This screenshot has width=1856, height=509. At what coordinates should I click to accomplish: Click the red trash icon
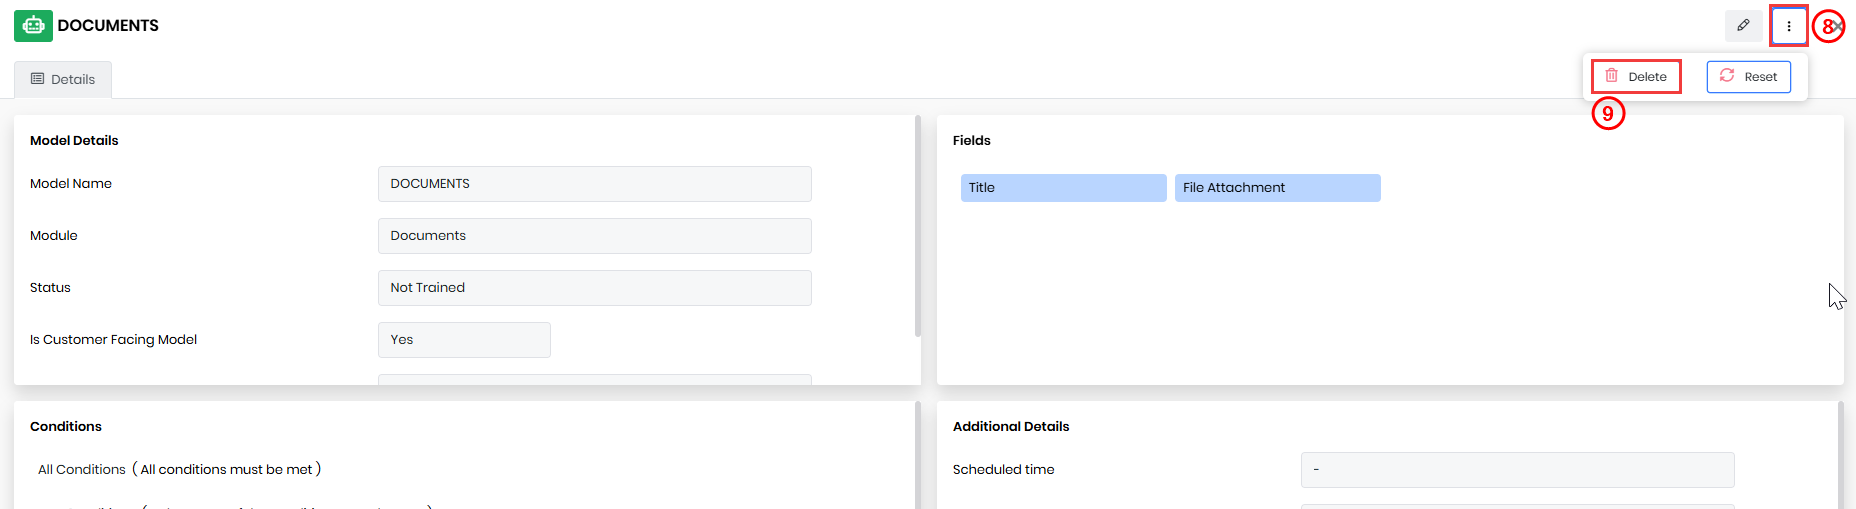coord(1612,76)
